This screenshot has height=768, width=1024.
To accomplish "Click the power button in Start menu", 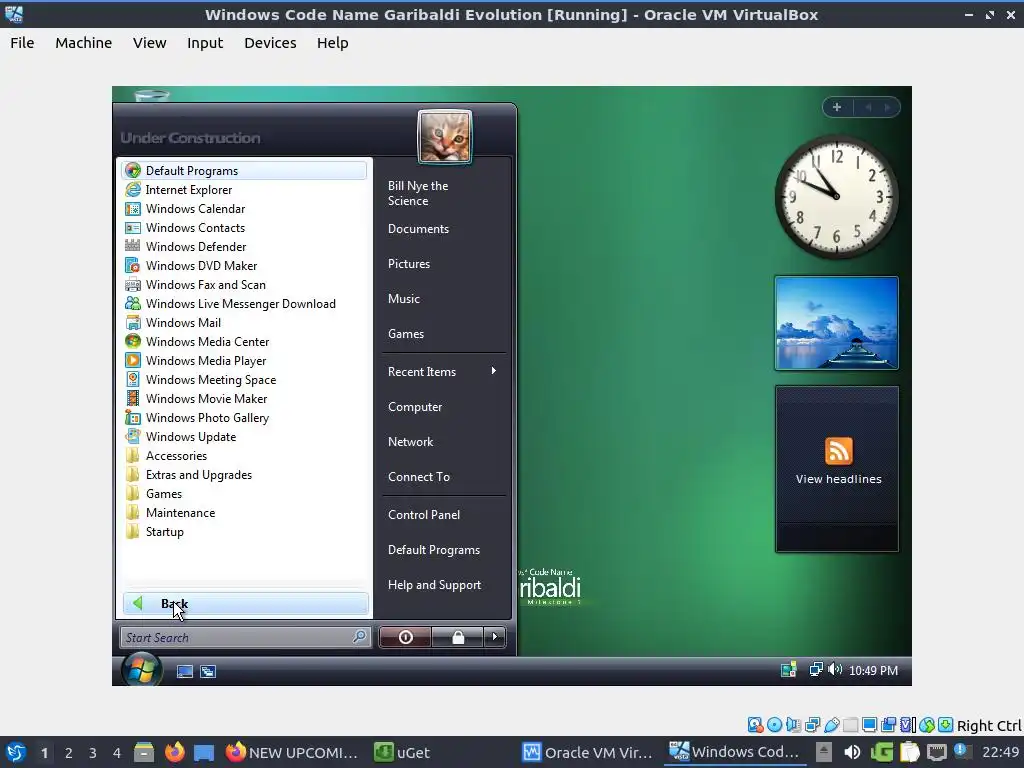I will 406,637.
